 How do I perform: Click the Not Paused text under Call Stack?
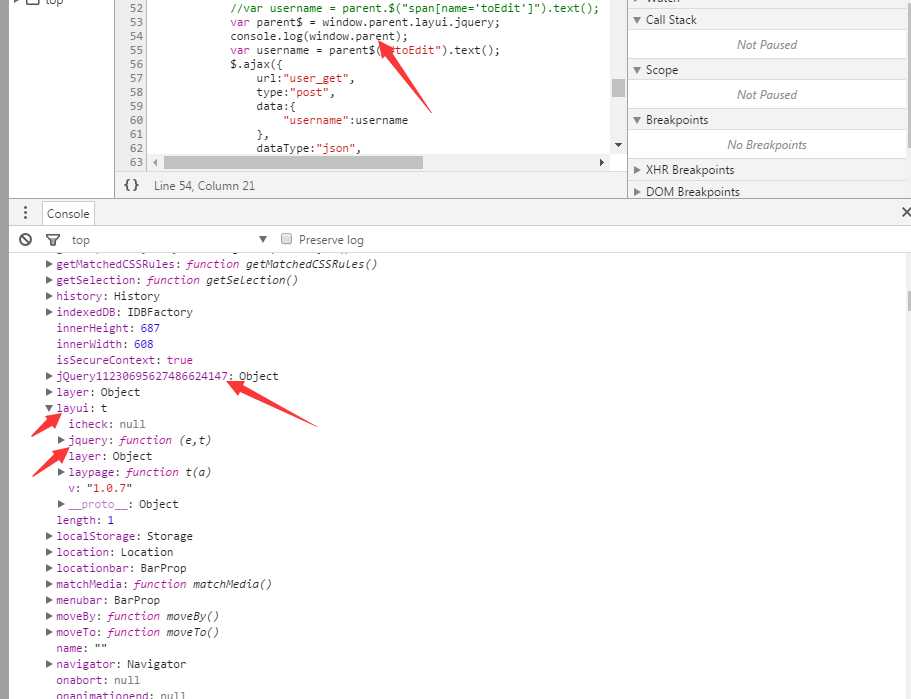click(x=767, y=45)
